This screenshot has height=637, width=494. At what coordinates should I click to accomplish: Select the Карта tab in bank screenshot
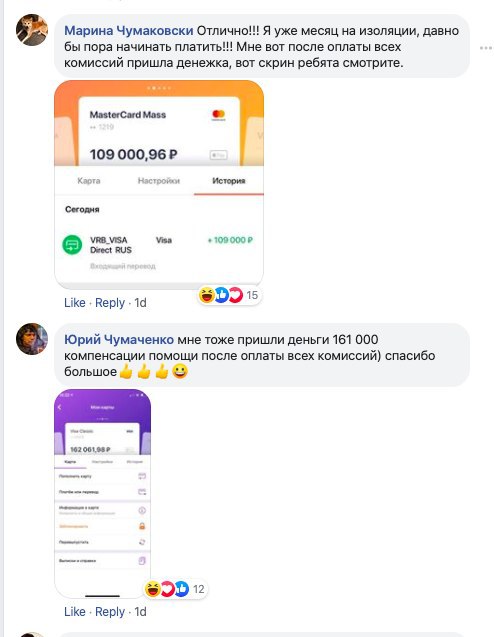[89, 181]
